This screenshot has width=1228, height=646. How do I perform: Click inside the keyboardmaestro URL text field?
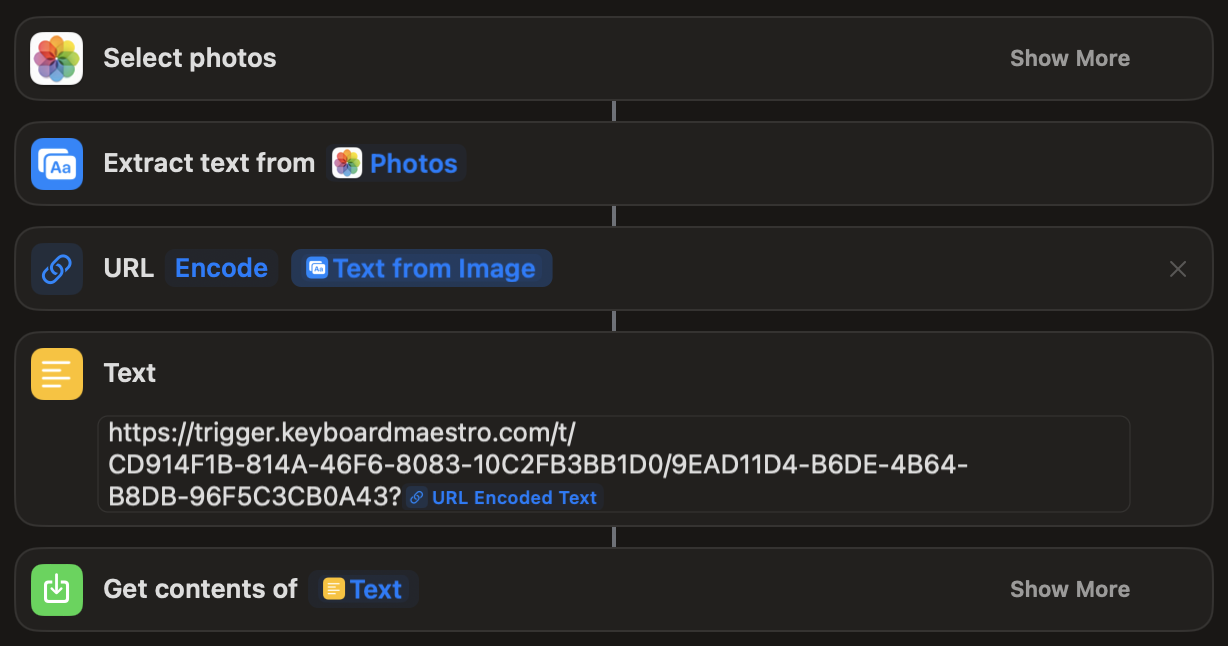click(614, 464)
